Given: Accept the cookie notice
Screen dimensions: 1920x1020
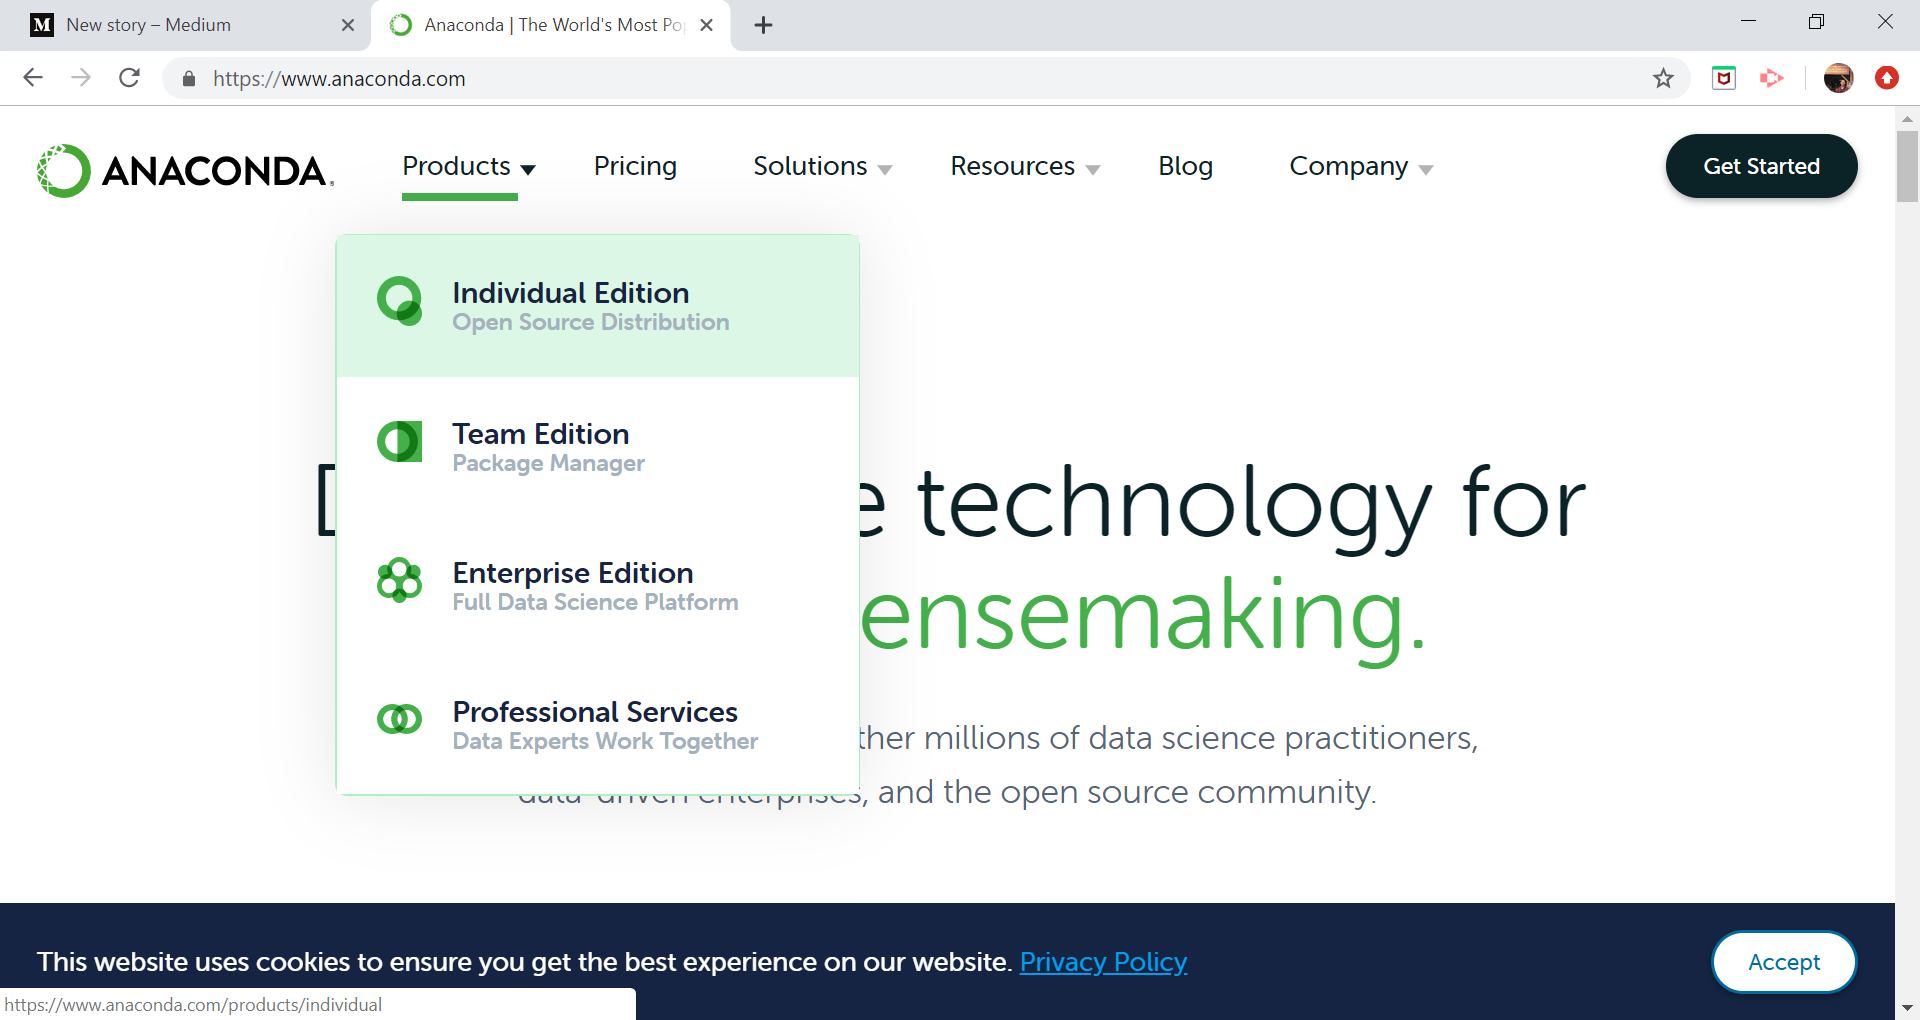Looking at the screenshot, I should click(x=1784, y=962).
